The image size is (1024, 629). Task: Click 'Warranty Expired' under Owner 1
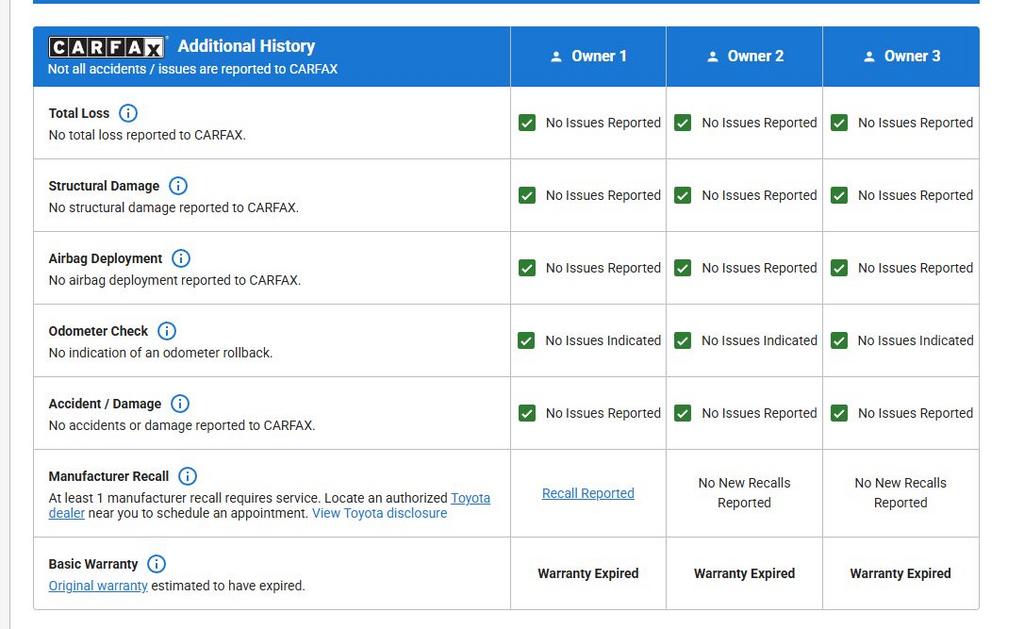point(588,573)
